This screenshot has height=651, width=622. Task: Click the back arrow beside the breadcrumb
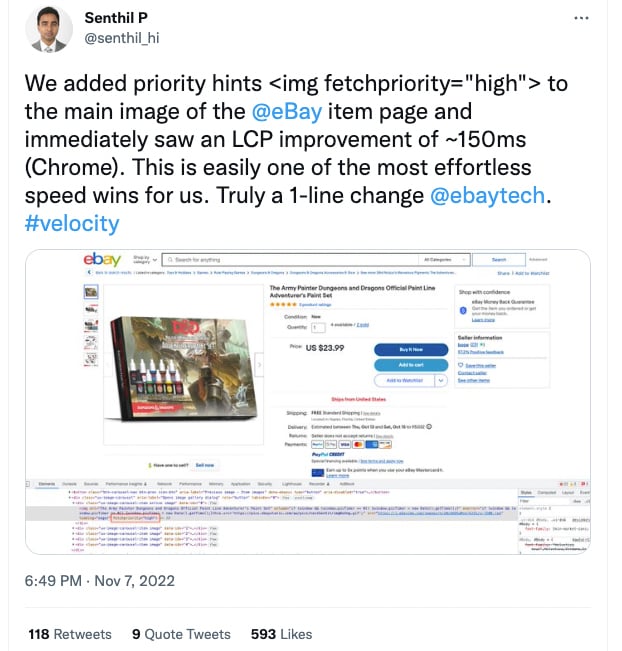tap(89, 272)
